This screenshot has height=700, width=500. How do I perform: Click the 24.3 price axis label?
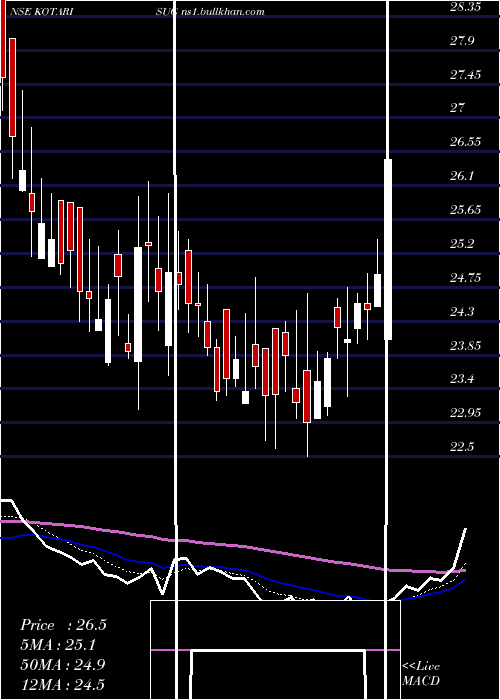(x=462, y=311)
